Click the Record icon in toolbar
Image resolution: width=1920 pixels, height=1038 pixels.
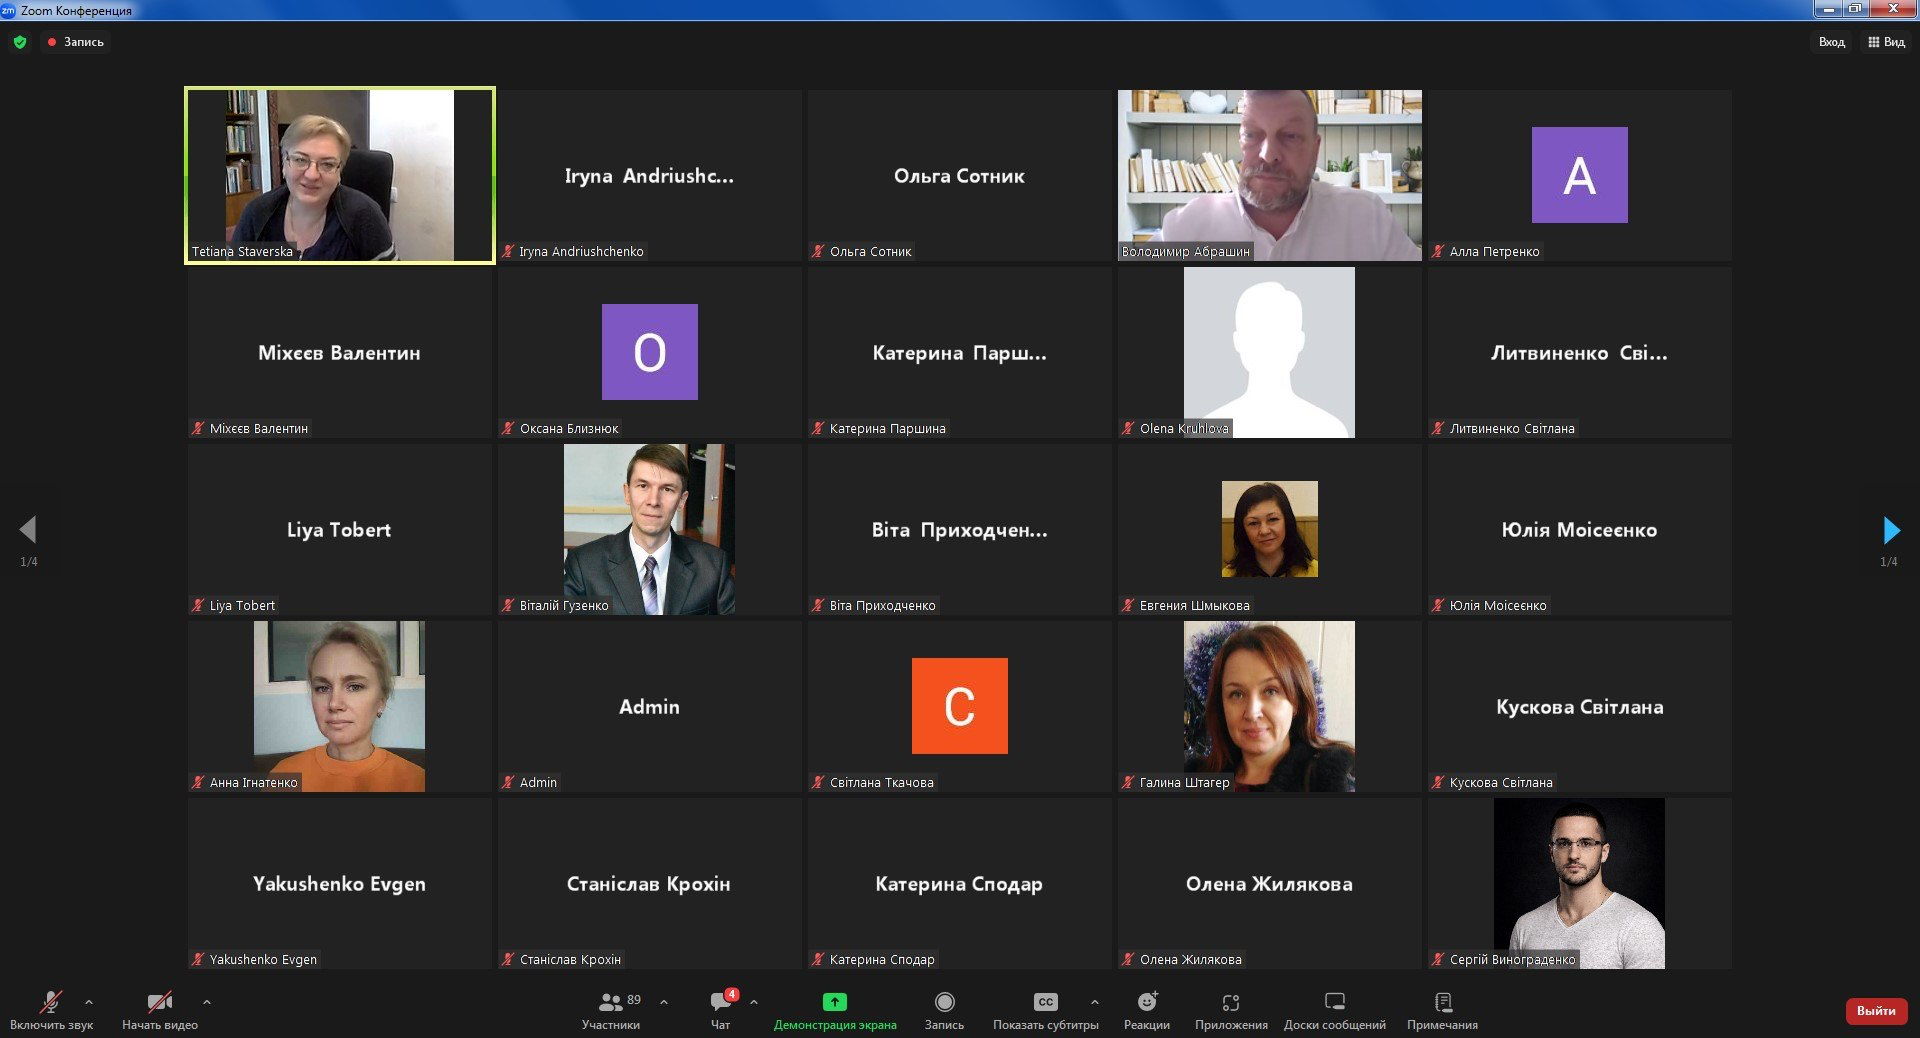click(944, 1002)
